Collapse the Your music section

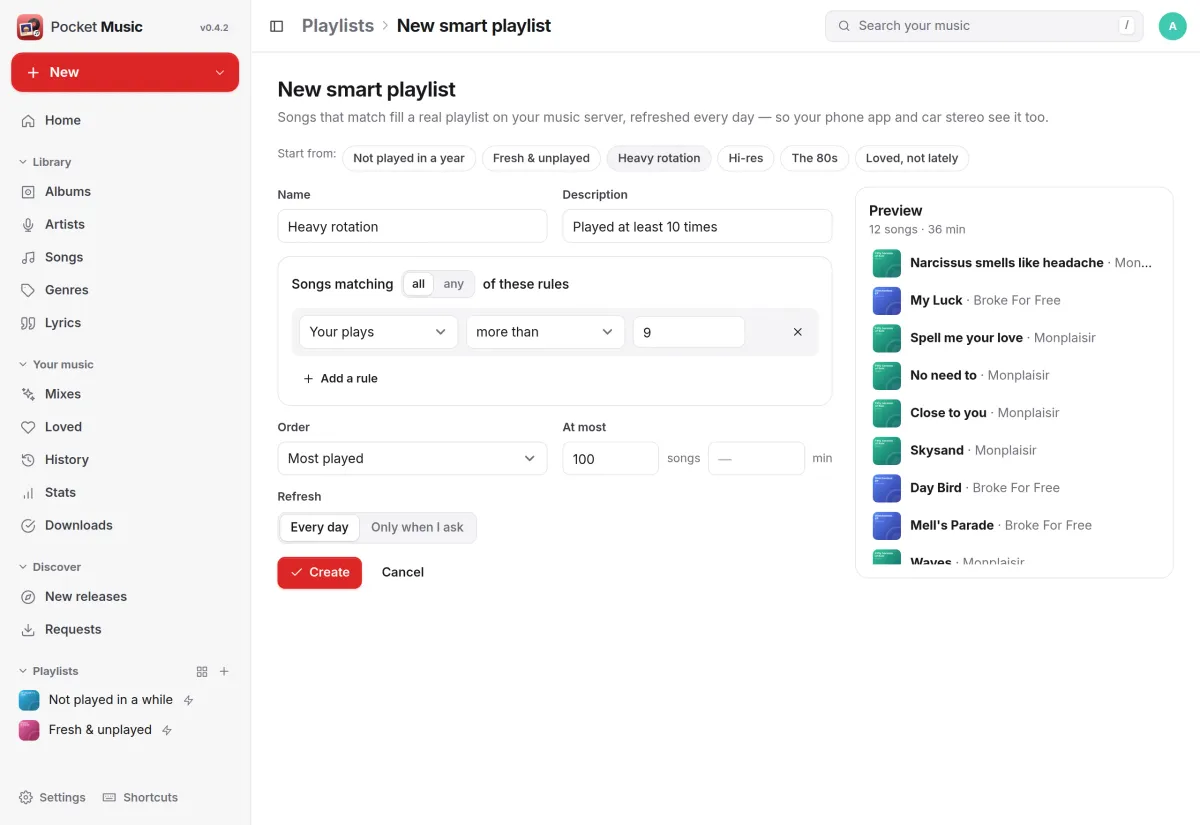tap(56, 365)
